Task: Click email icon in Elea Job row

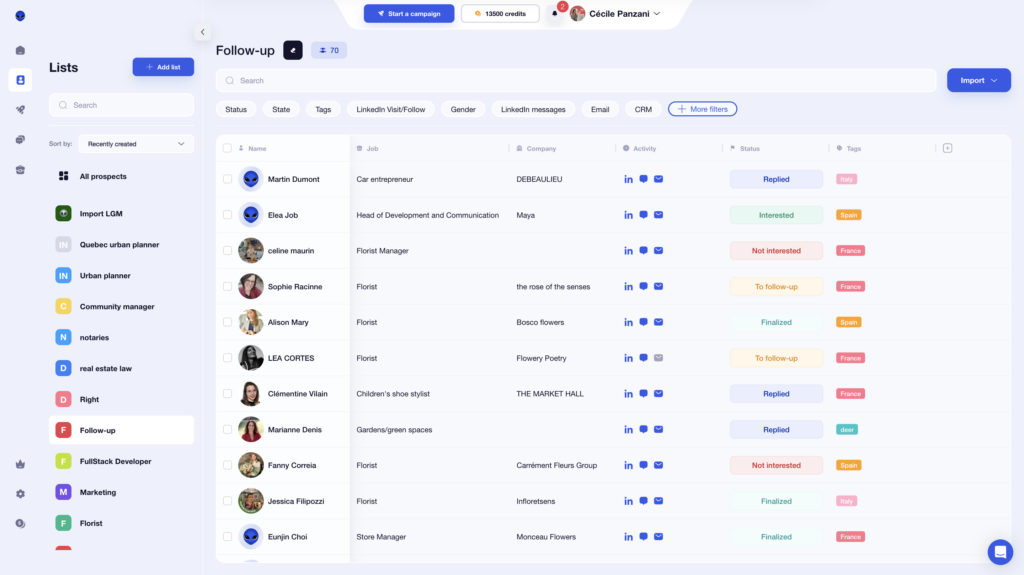Action: click(658, 215)
